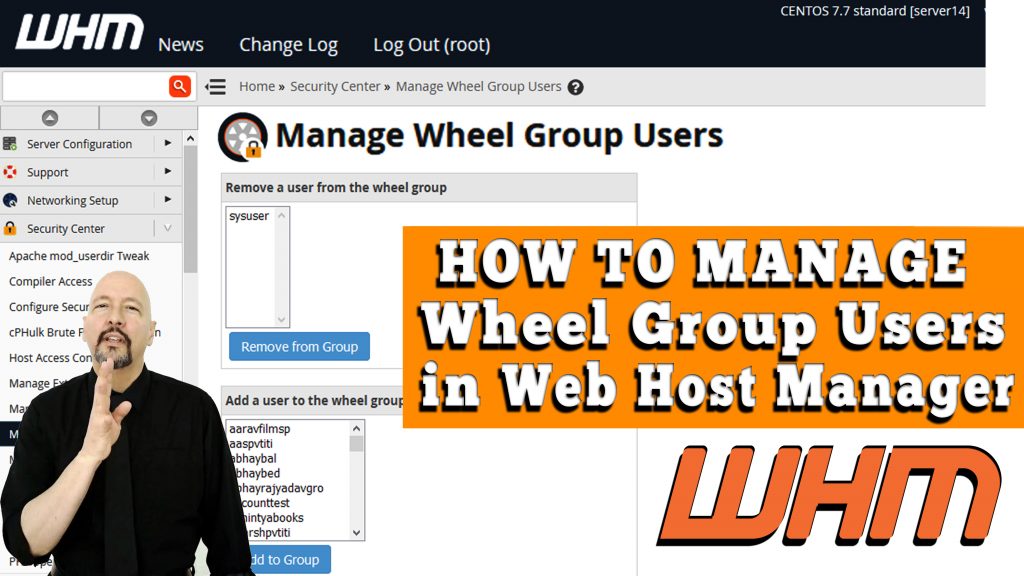Click the Remove from Group button
This screenshot has height=576, width=1024.
[x=299, y=347]
